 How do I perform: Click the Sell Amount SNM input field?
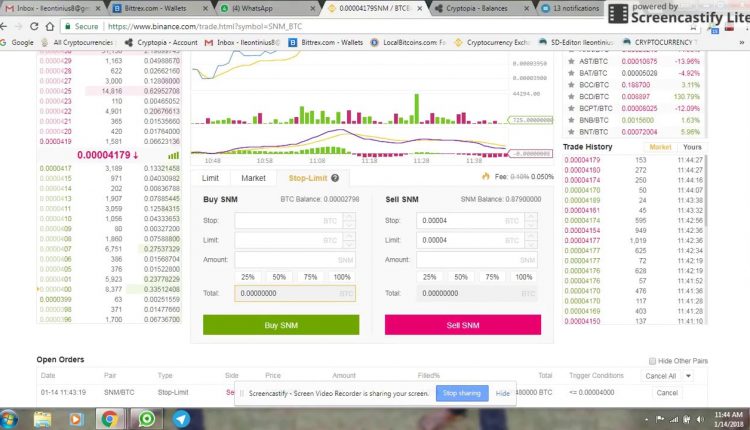click(477, 260)
